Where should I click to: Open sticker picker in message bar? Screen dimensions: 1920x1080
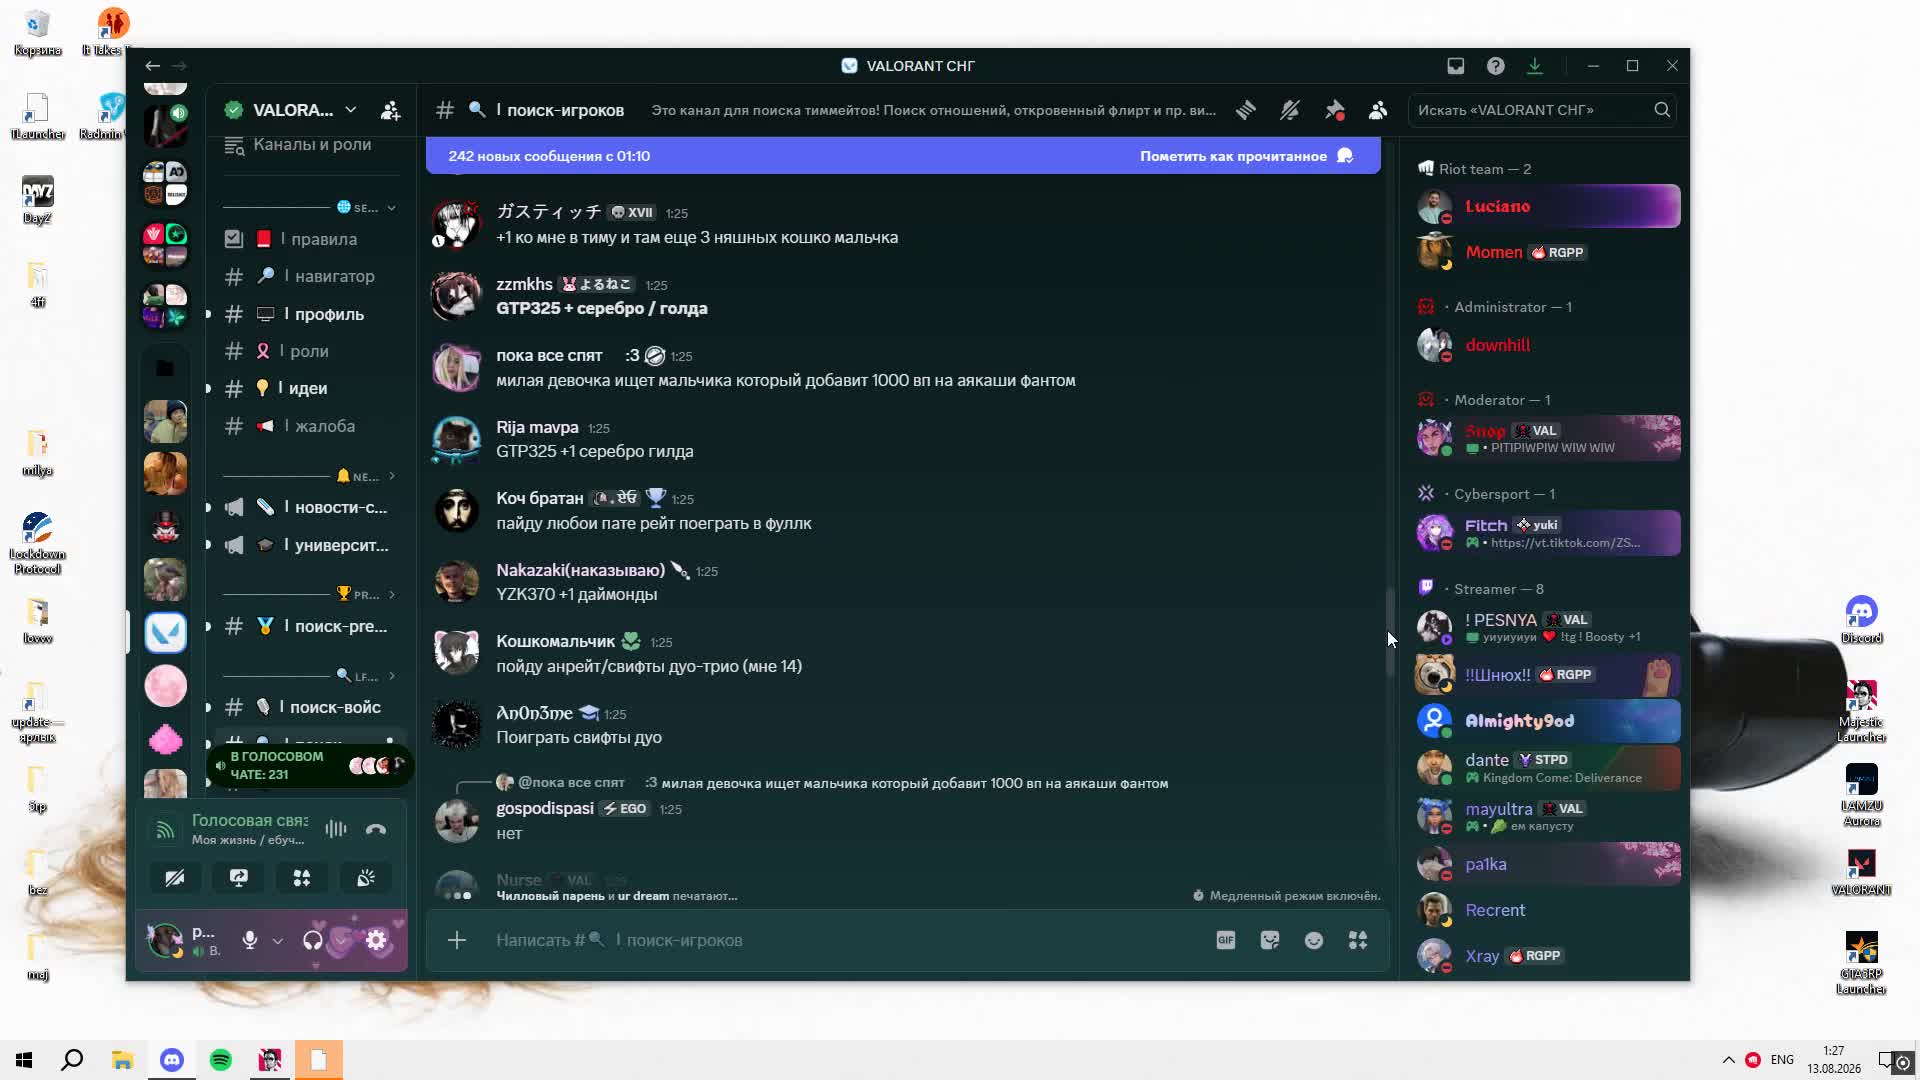[x=1270, y=940]
